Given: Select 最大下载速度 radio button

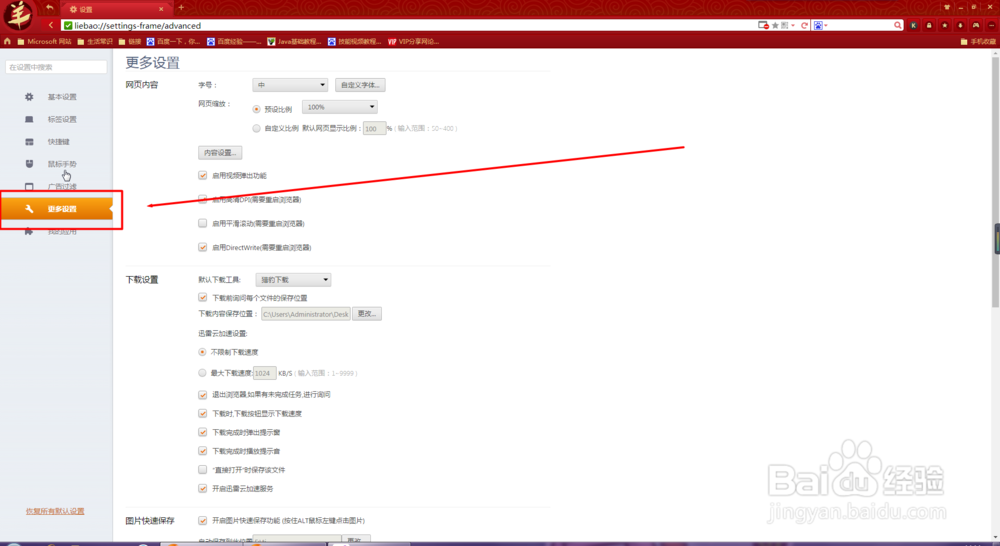Looking at the screenshot, I should [202, 373].
